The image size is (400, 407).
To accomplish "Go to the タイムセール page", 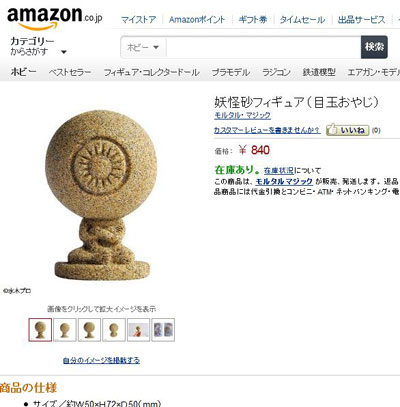I will coord(302,20).
